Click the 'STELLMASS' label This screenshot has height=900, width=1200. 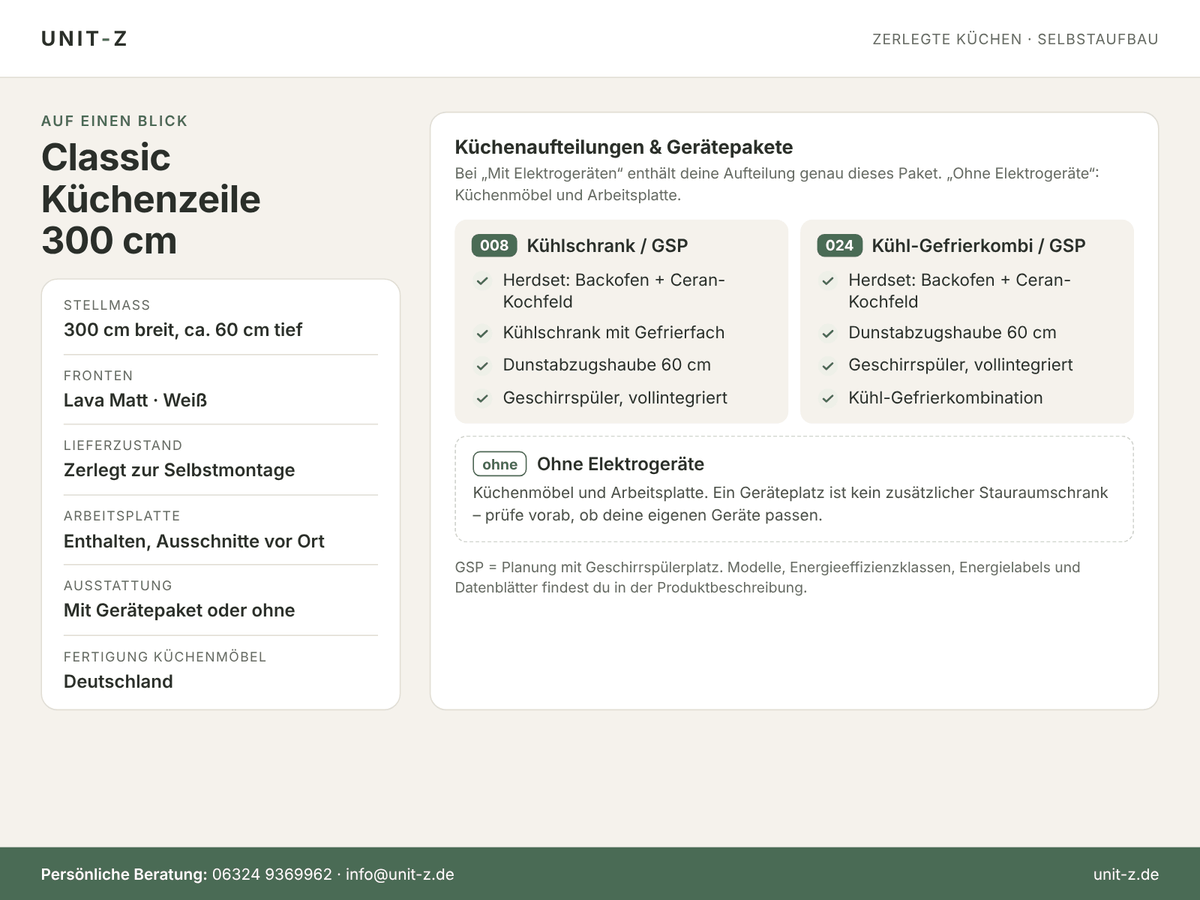click(107, 305)
